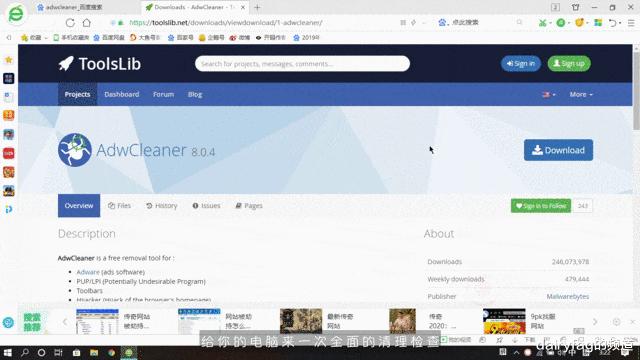Focus the ToolsLib project search field
Viewport: 640px width, 360px height.
click(x=302, y=64)
